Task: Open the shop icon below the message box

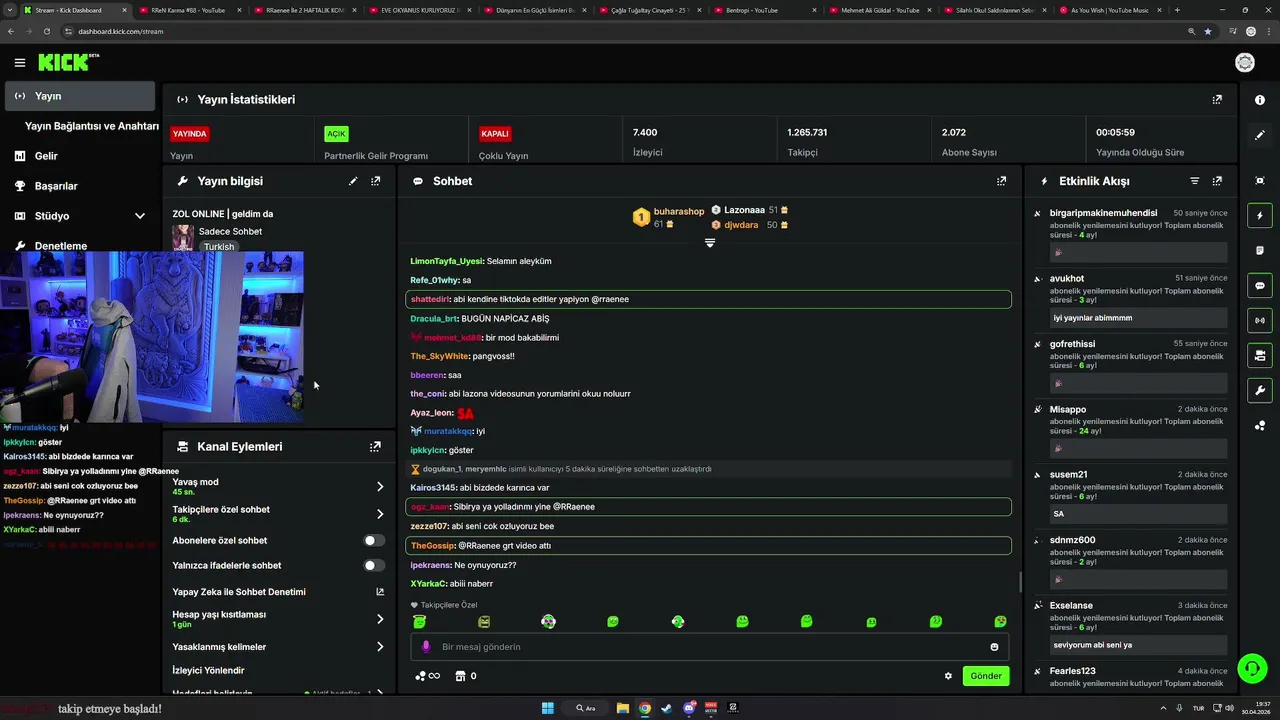Action: pos(460,676)
